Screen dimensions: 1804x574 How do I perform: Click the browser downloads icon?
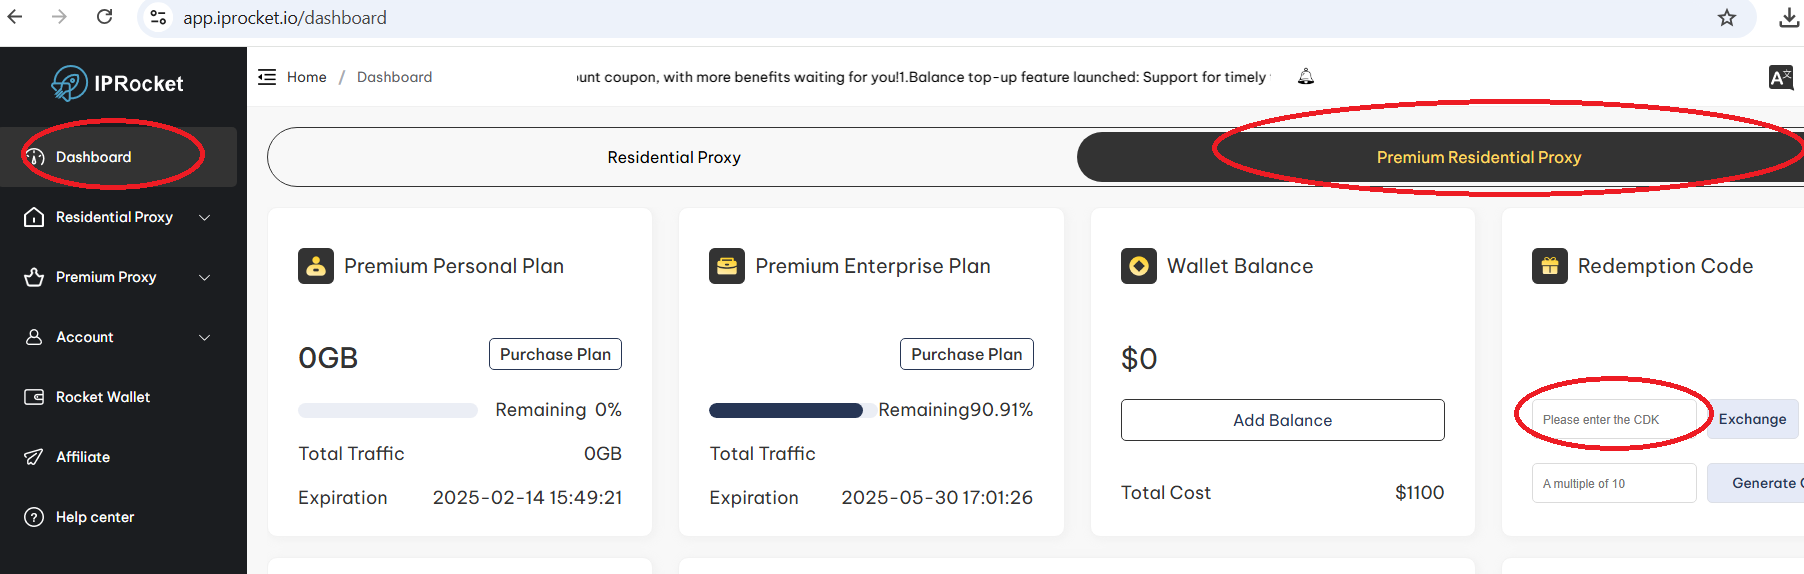pos(1789,18)
